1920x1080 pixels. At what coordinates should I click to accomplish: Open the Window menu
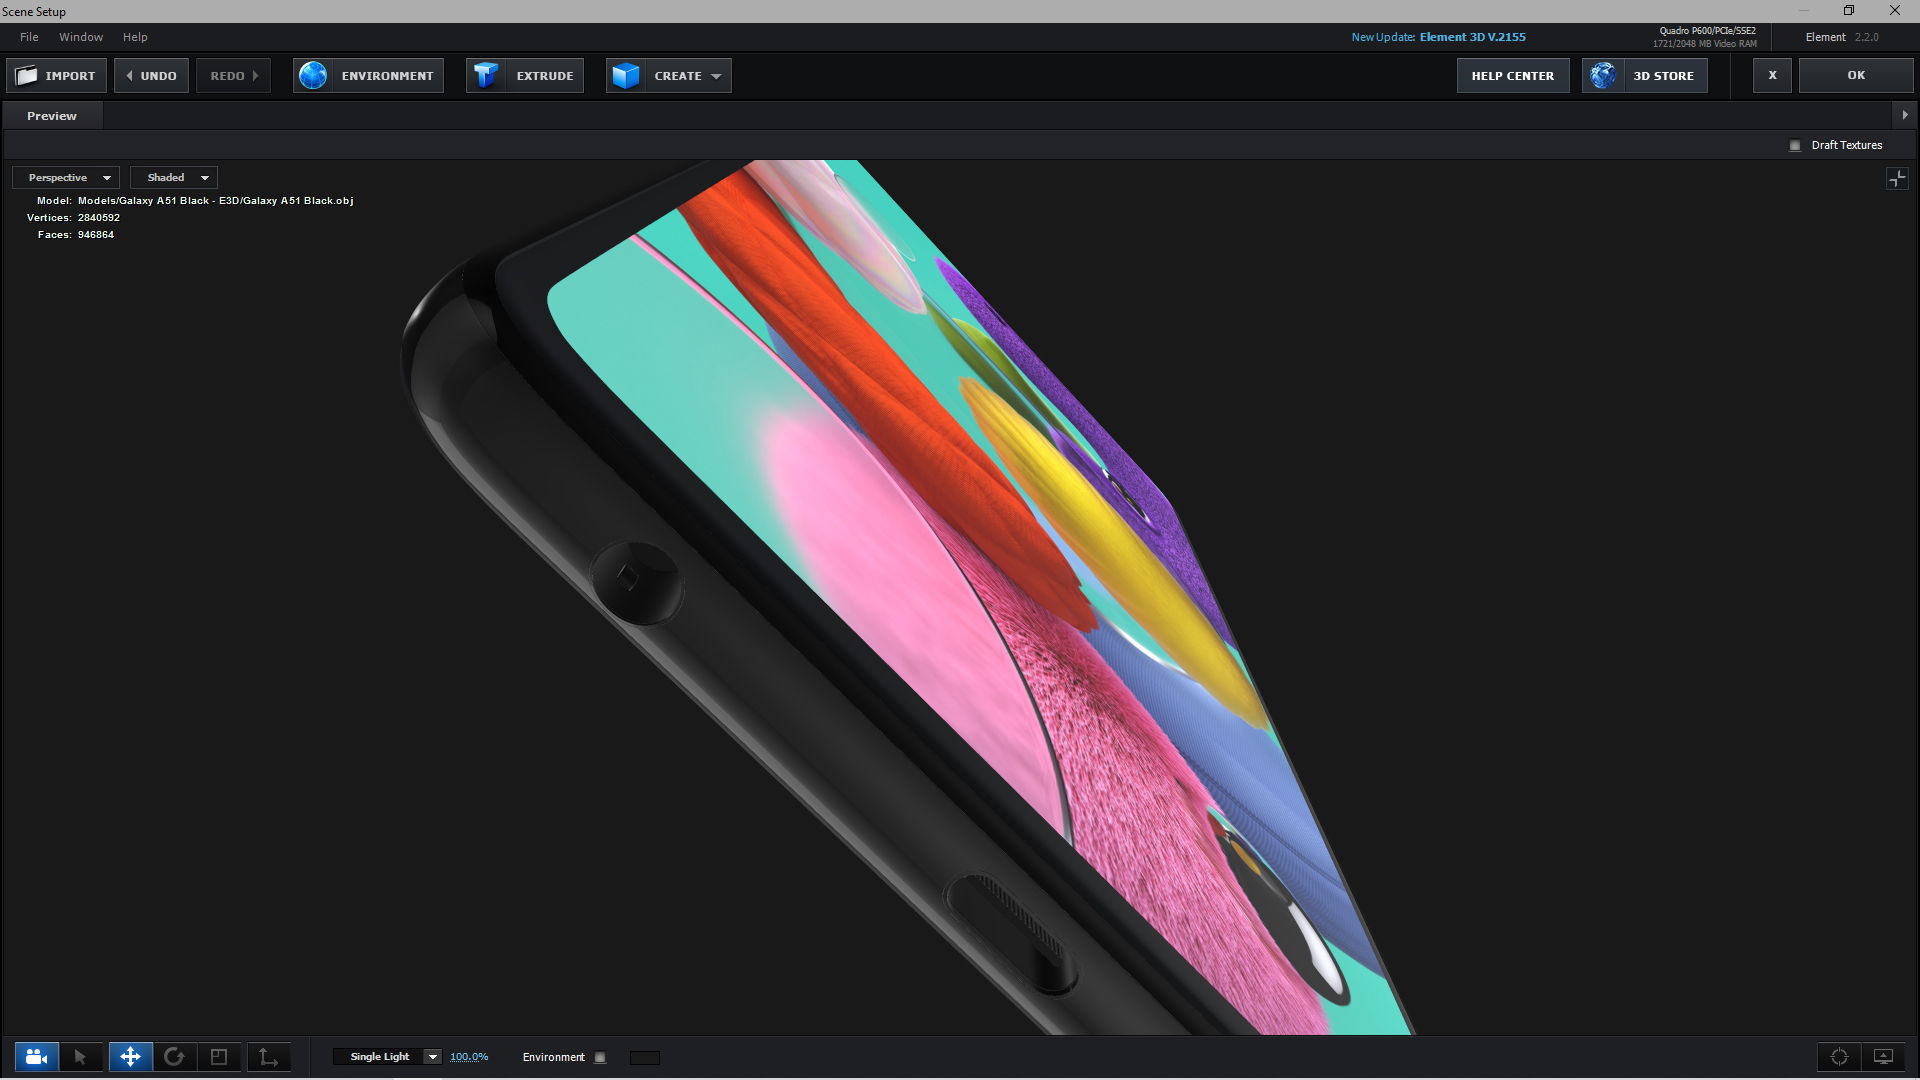tap(81, 37)
